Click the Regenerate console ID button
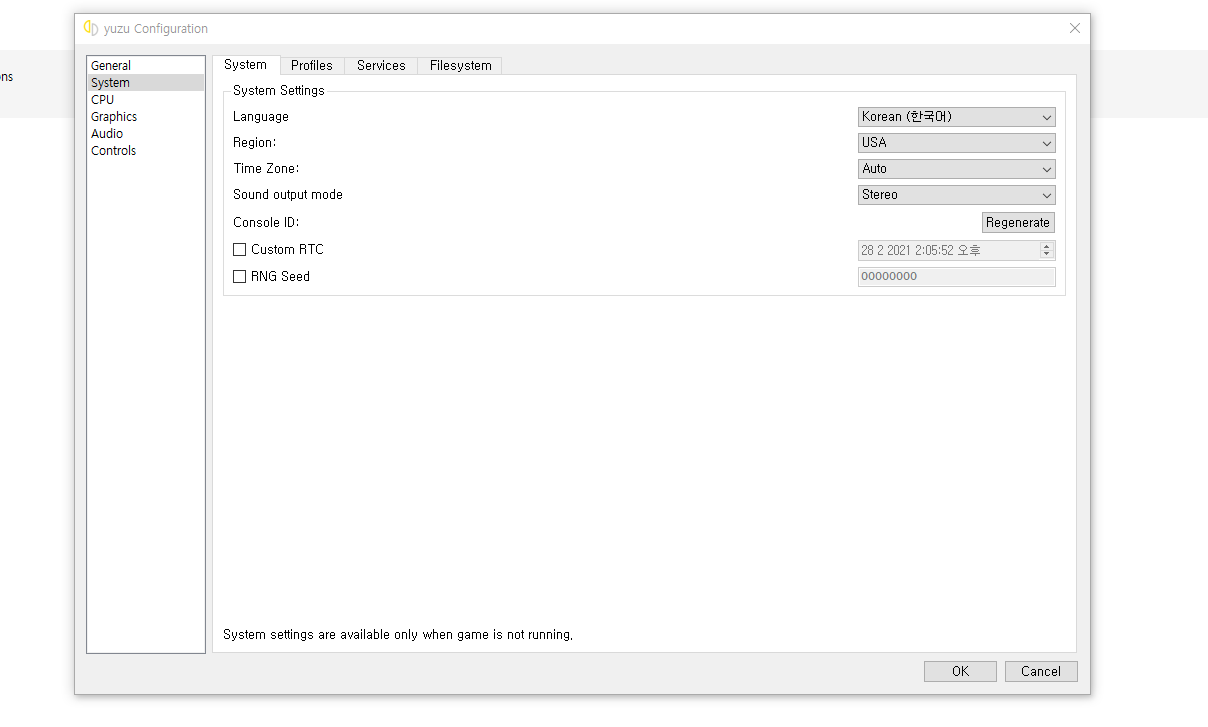 pos(1018,223)
